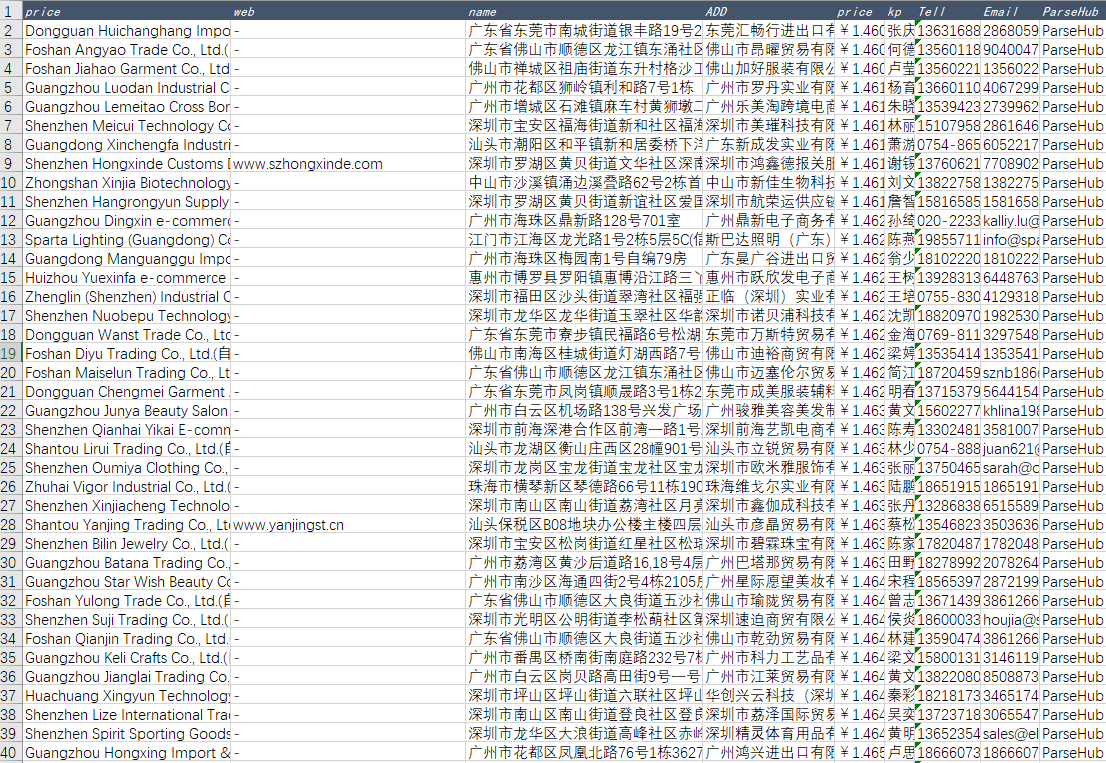Click Guangzhou Dingxin e-commerce cell
The height and width of the screenshot is (763, 1106).
click(x=127, y=221)
